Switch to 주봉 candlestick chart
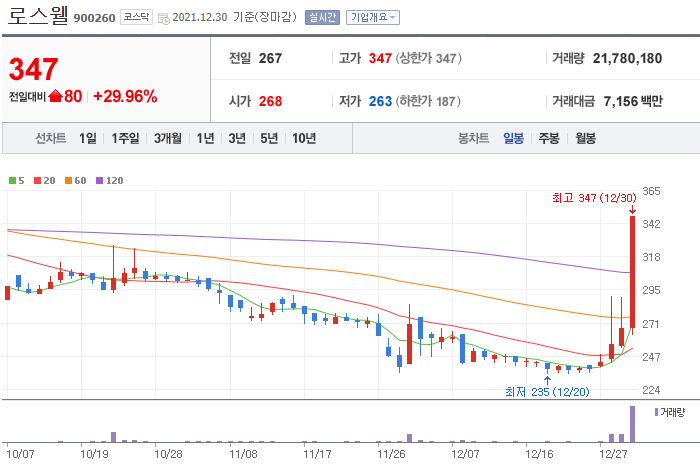The height and width of the screenshot is (468, 700). (549, 138)
